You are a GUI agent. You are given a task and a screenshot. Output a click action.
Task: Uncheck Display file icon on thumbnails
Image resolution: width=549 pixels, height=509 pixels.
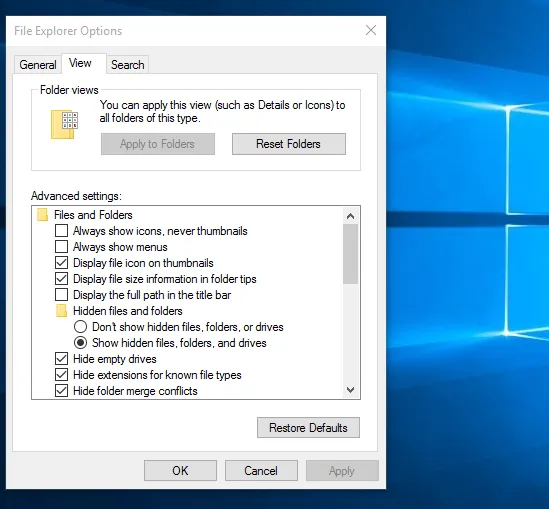point(62,263)
